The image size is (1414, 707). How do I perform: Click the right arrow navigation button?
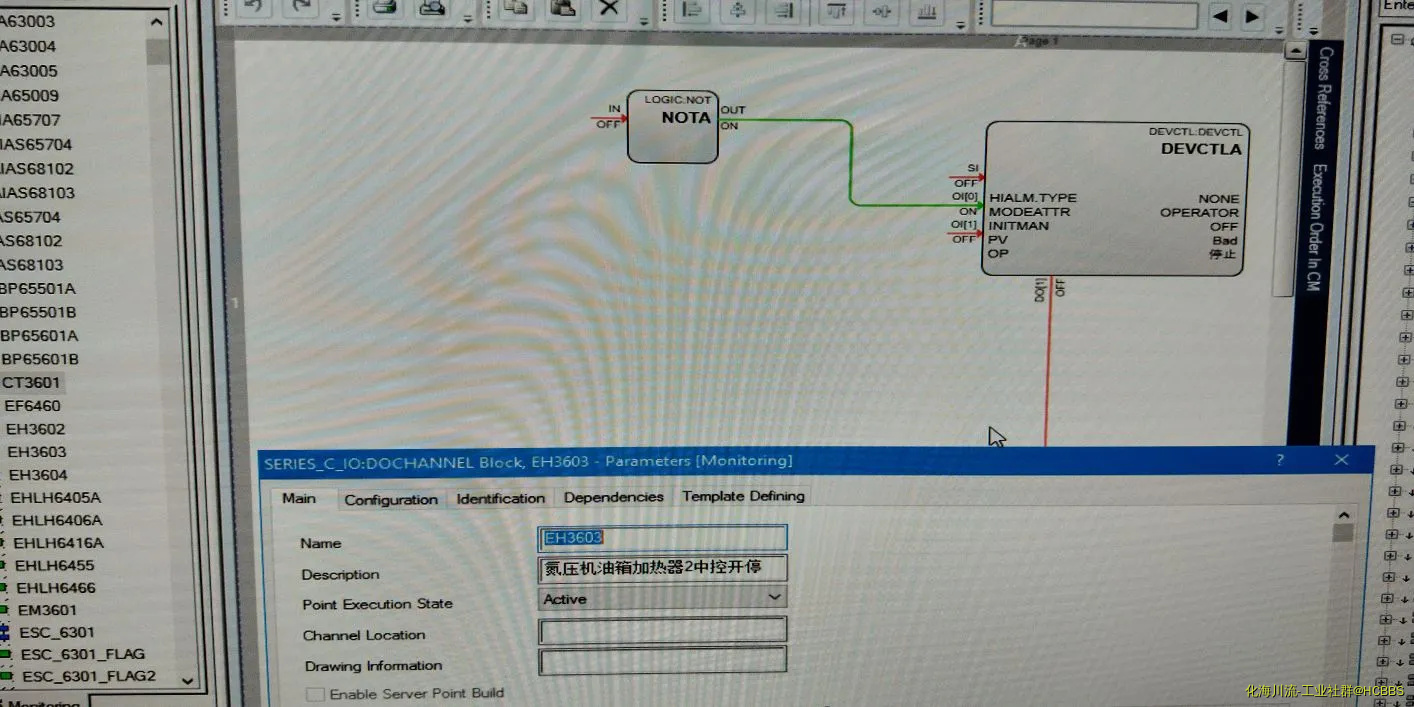coord(1252,16)
